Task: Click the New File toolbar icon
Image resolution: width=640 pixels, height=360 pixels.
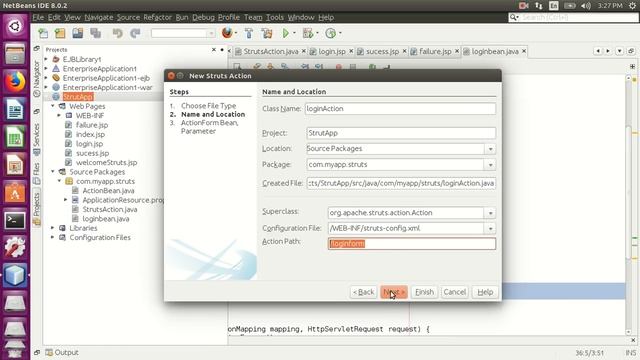Action: coord(43,33)
